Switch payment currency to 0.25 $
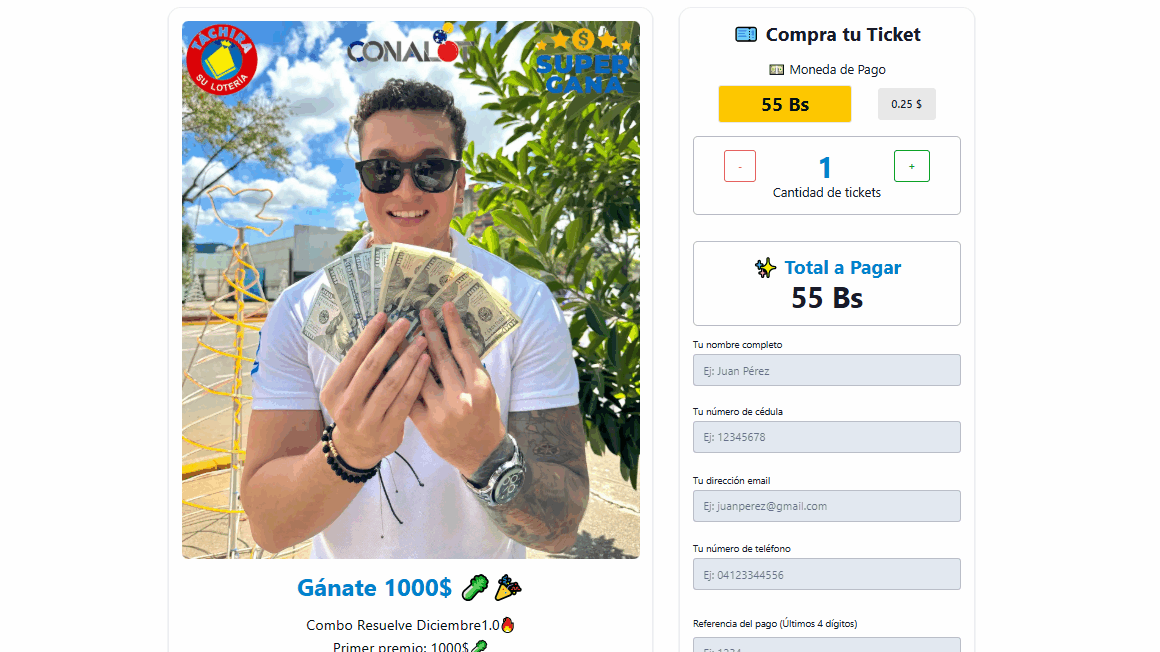 (x=906, y=104)
